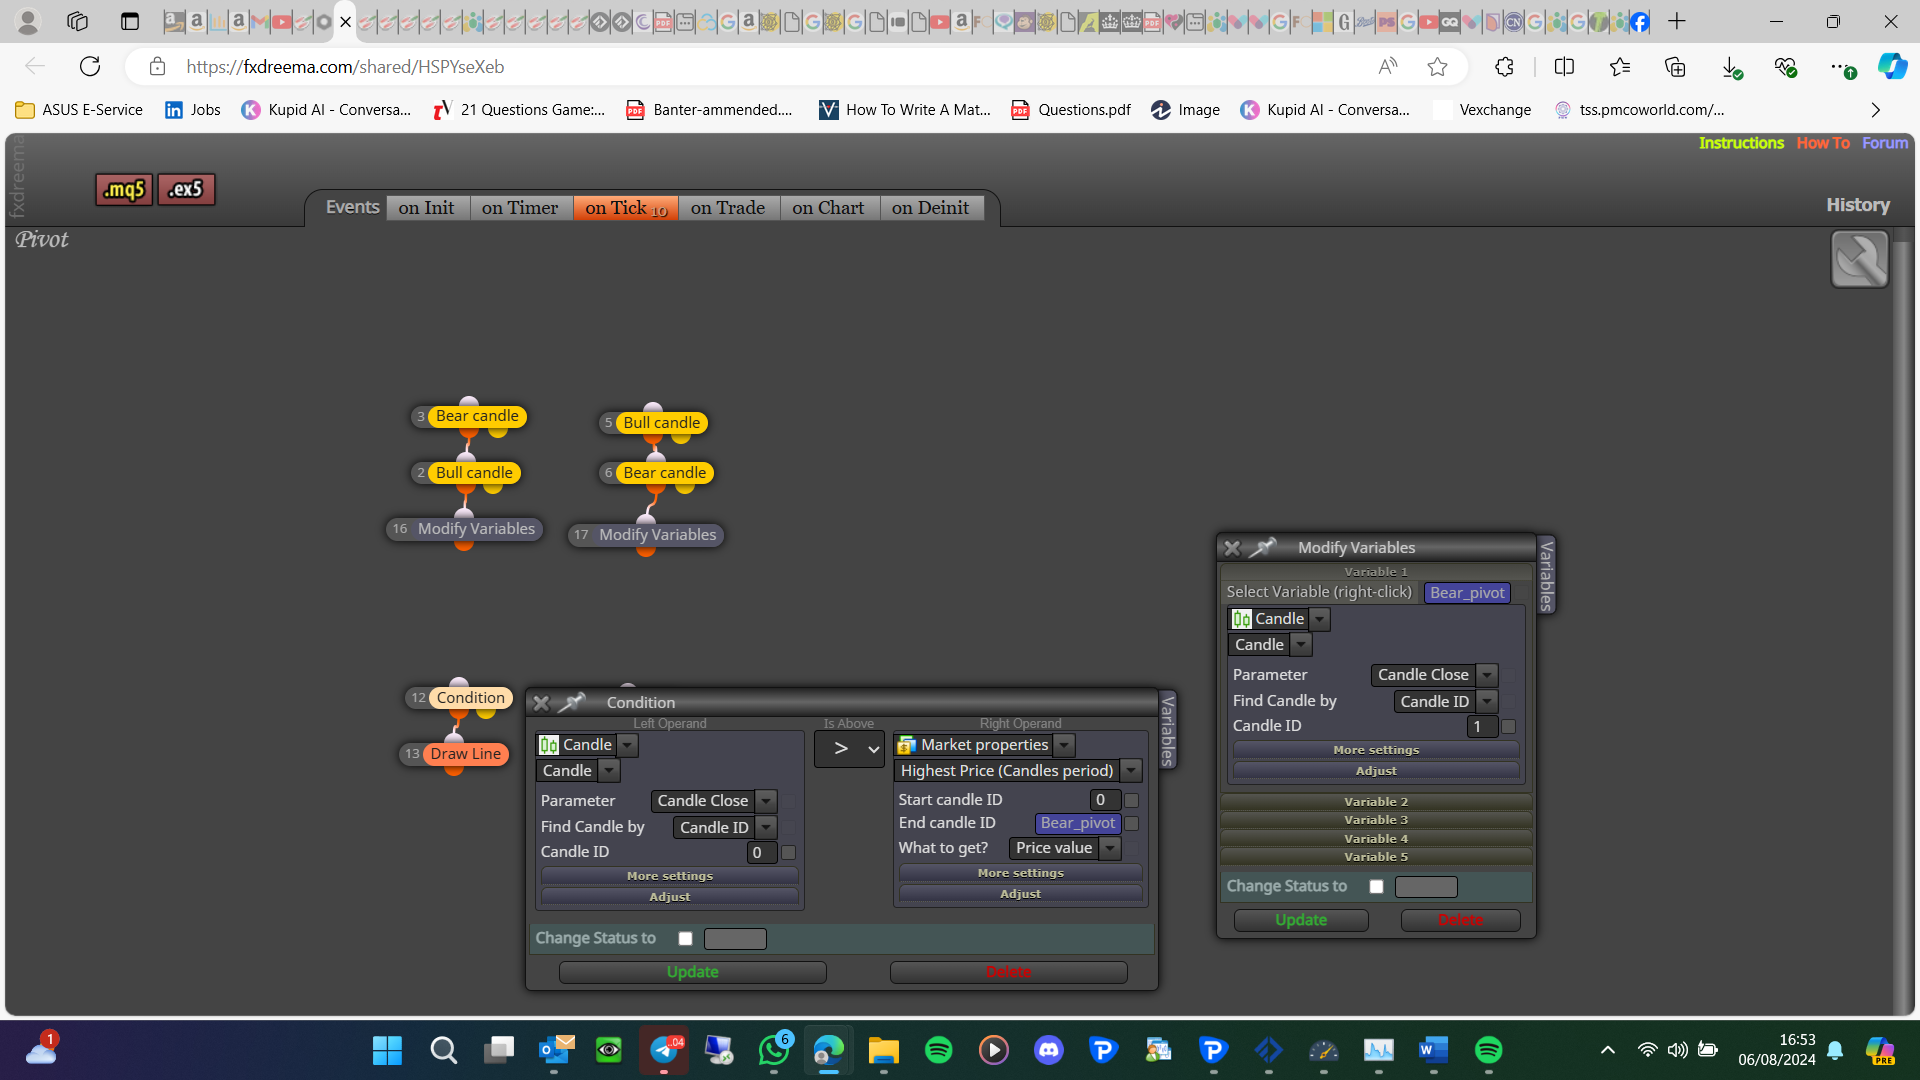Open Variables side tab on Modify Variables panel
Viewport: 1920px width, 1080px height.
(x=1546, y=575)
